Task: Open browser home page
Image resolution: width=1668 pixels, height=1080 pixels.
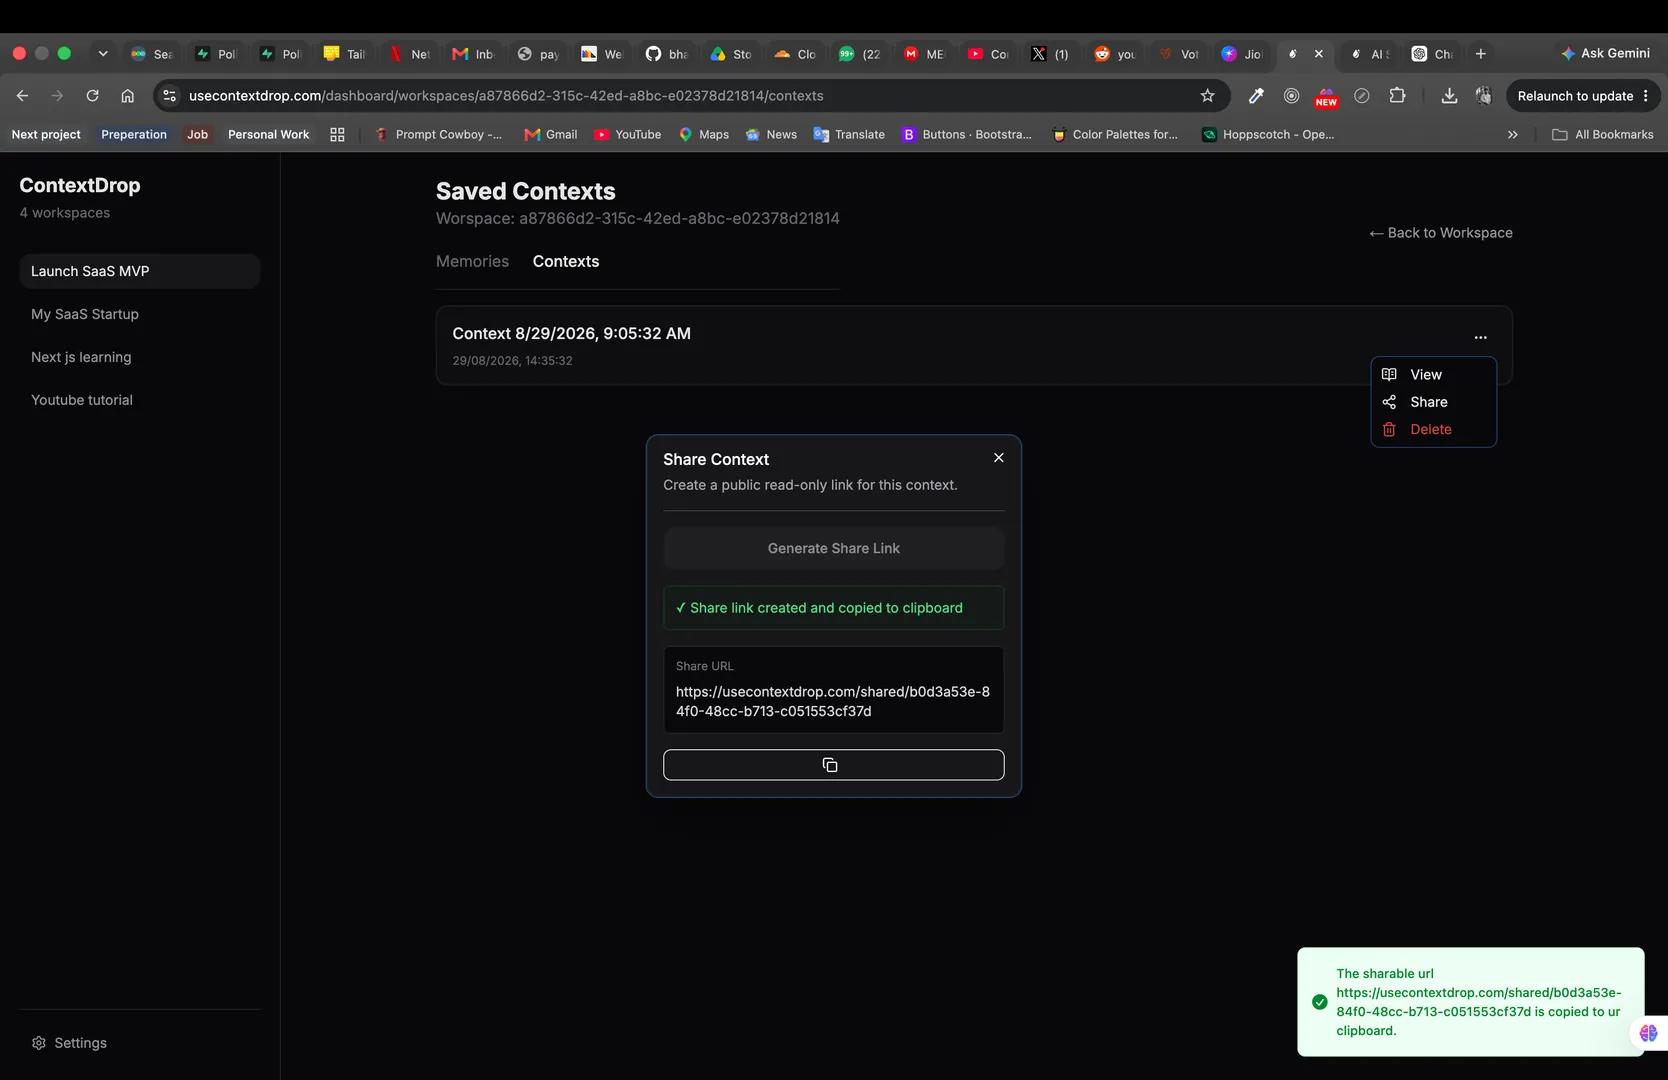Action: (127, 96)
